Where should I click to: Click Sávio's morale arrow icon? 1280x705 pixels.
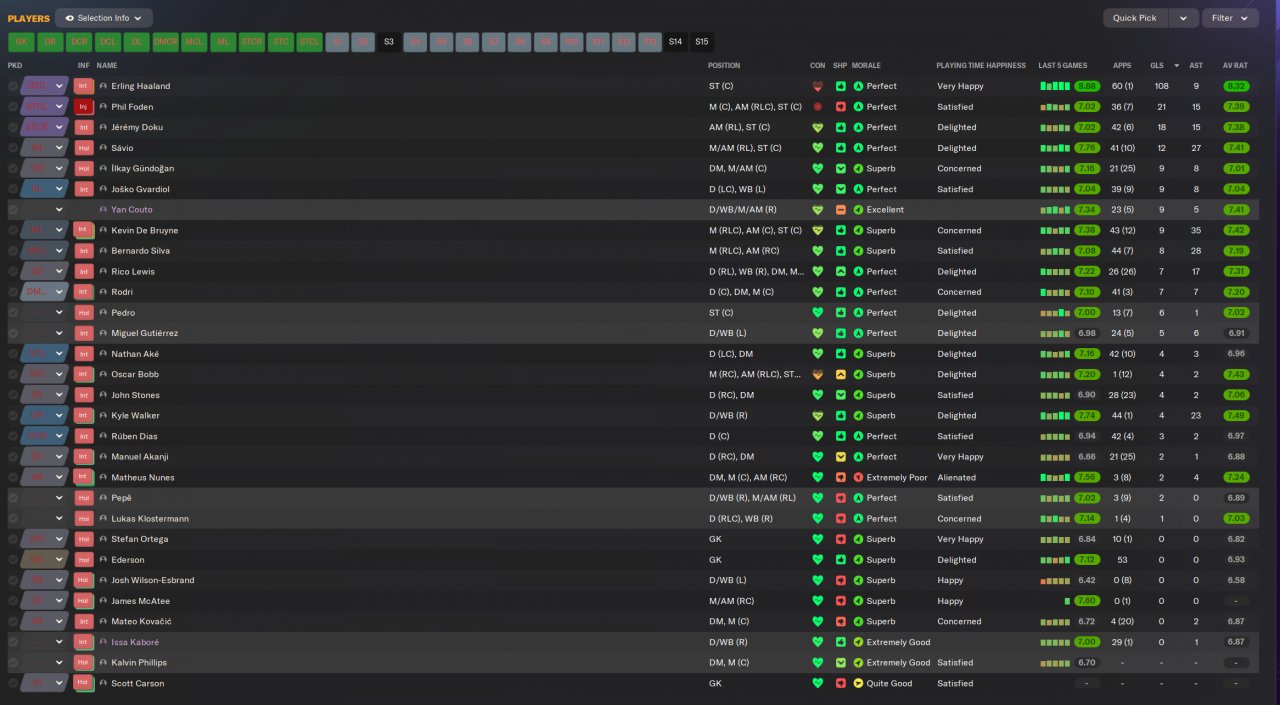coord(858,148)
